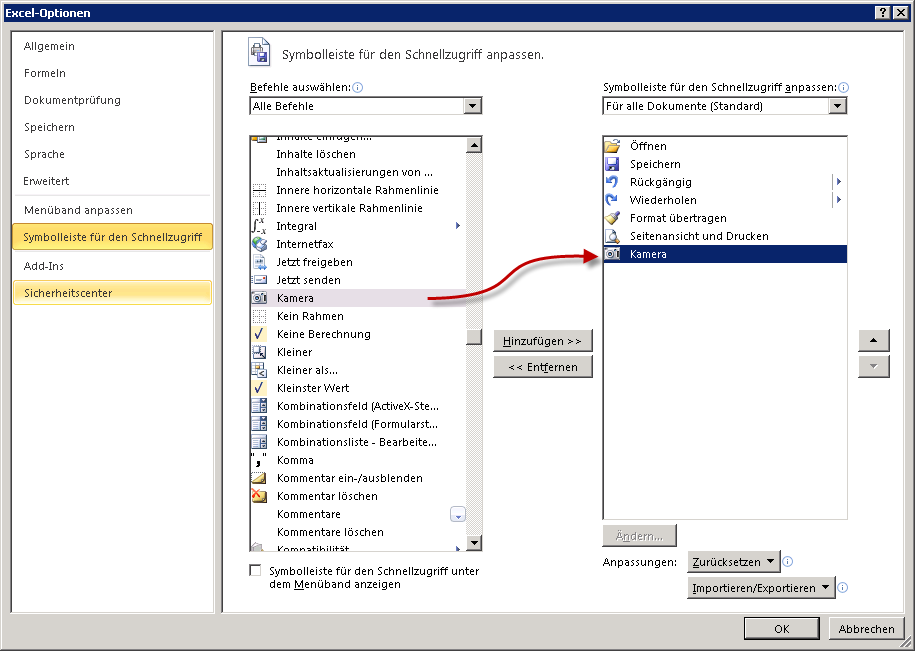Open the Alle Befehle dropdown
This screenshot has height=651, width=915.
(472, 106)
